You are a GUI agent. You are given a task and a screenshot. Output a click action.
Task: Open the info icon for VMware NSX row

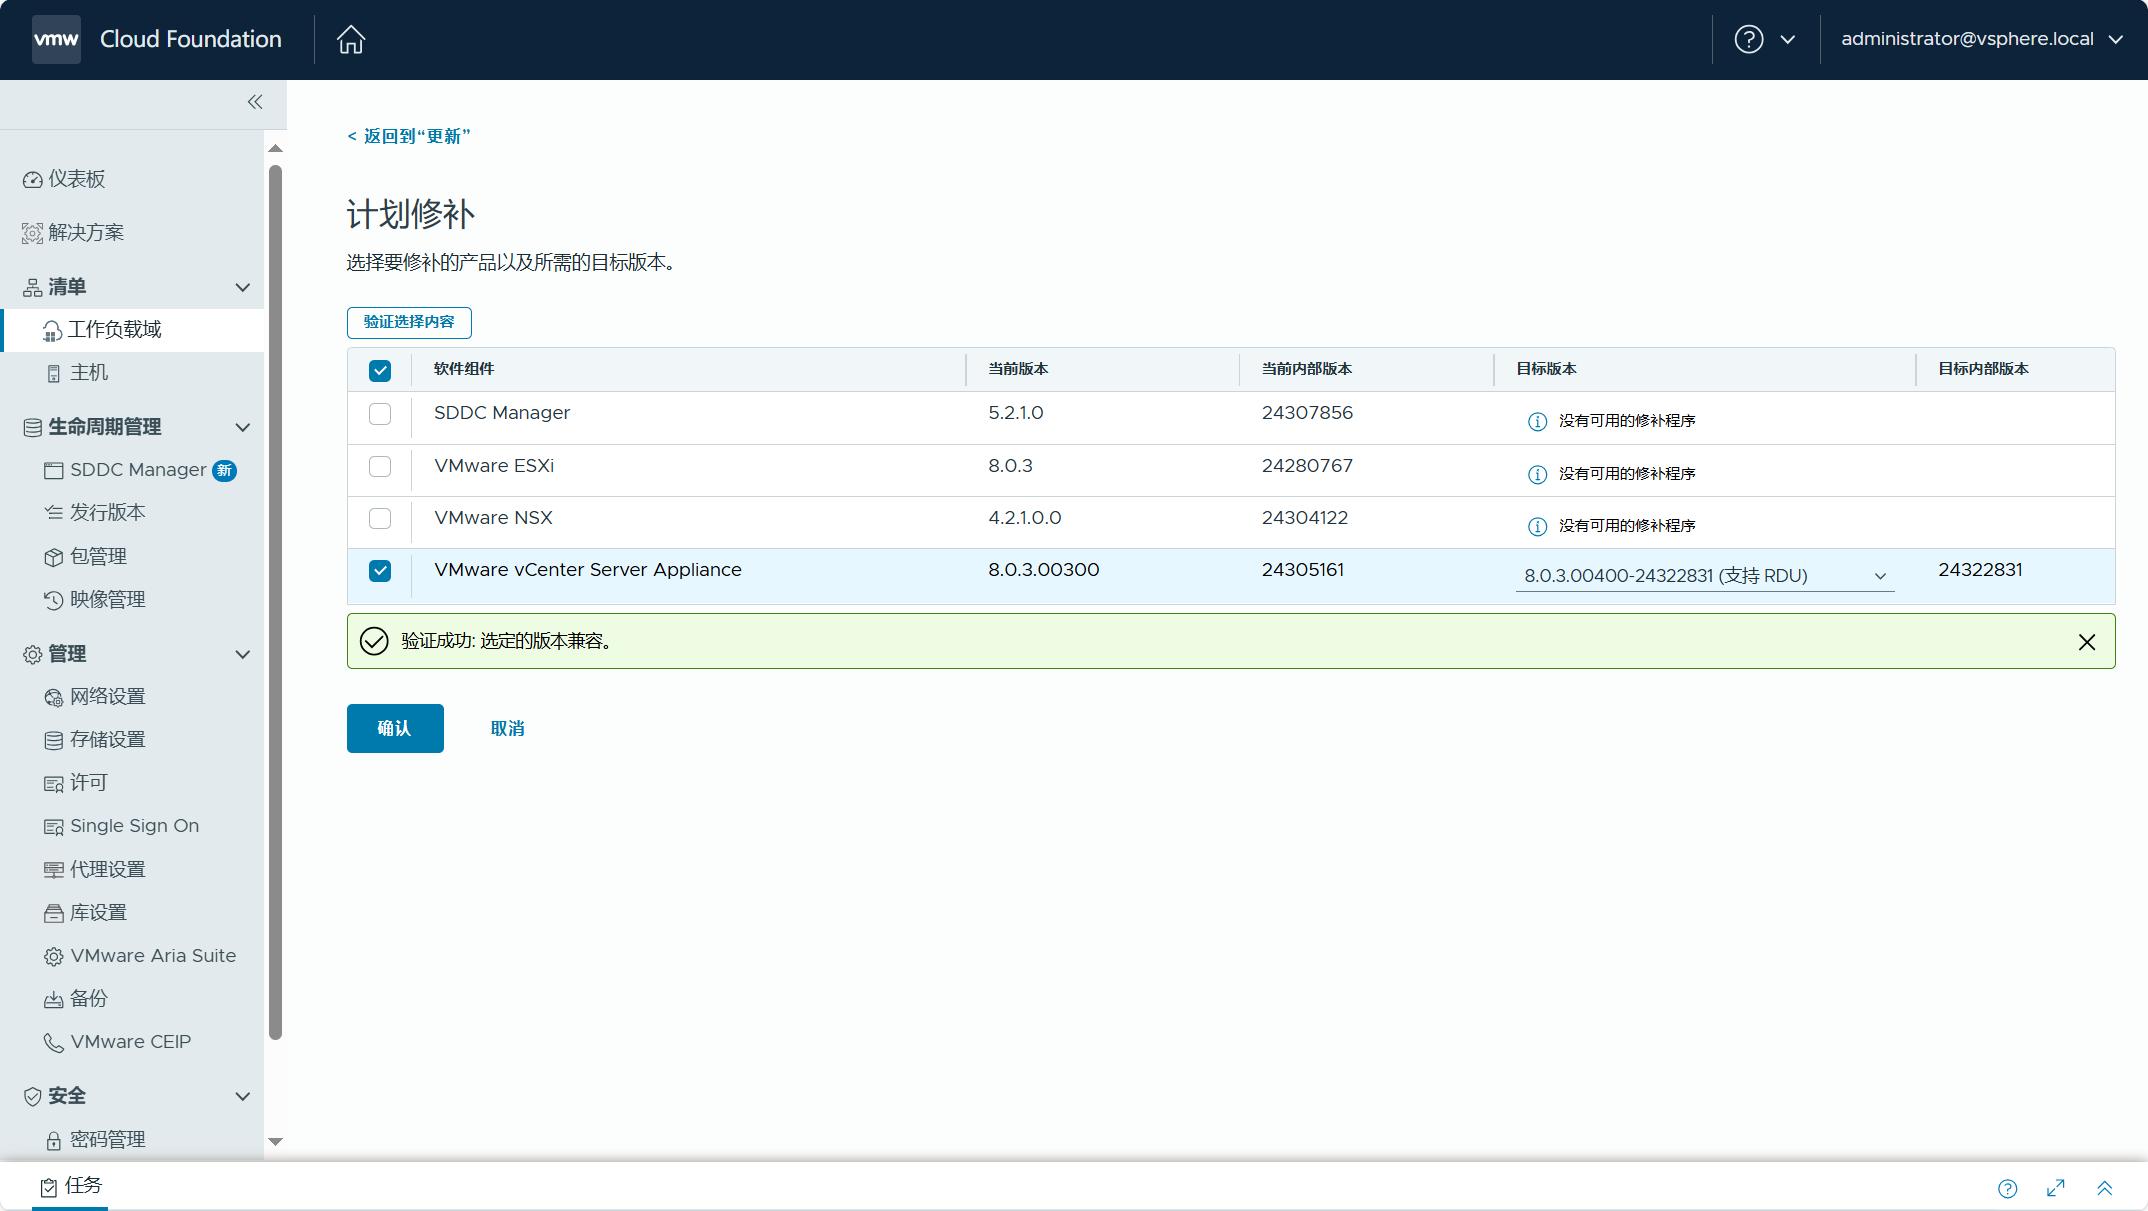pyautogui.click(x=1538, y=526)
